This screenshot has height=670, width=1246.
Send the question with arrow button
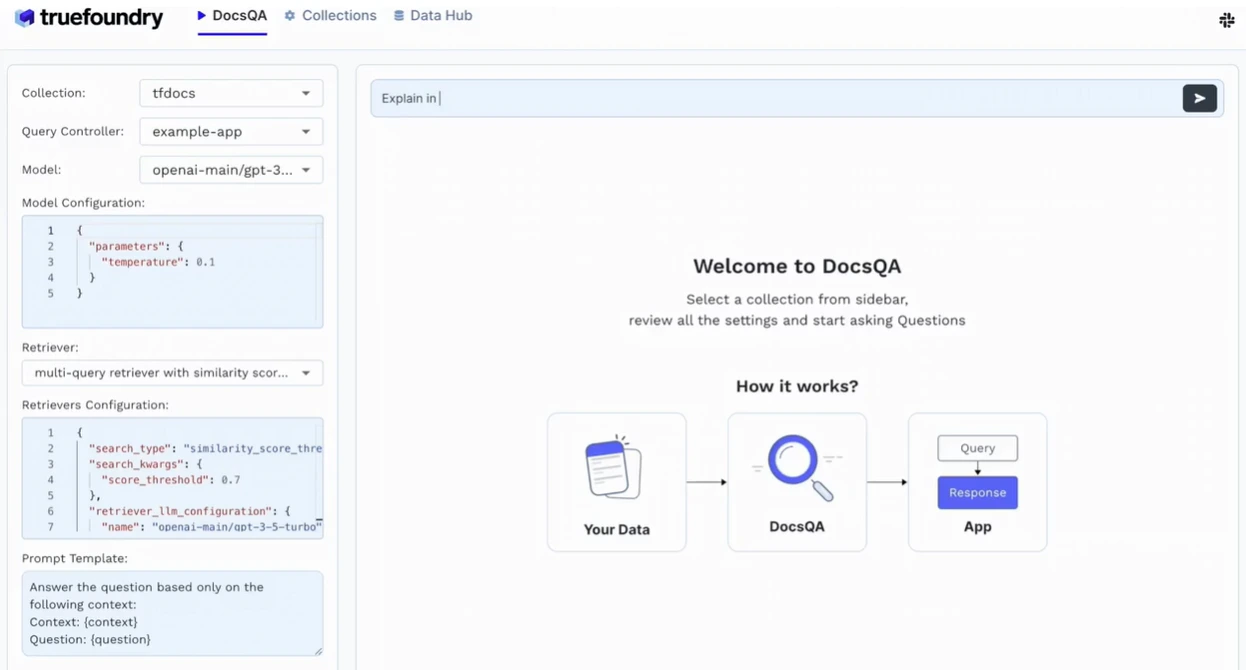click(x=1199, y=98)
